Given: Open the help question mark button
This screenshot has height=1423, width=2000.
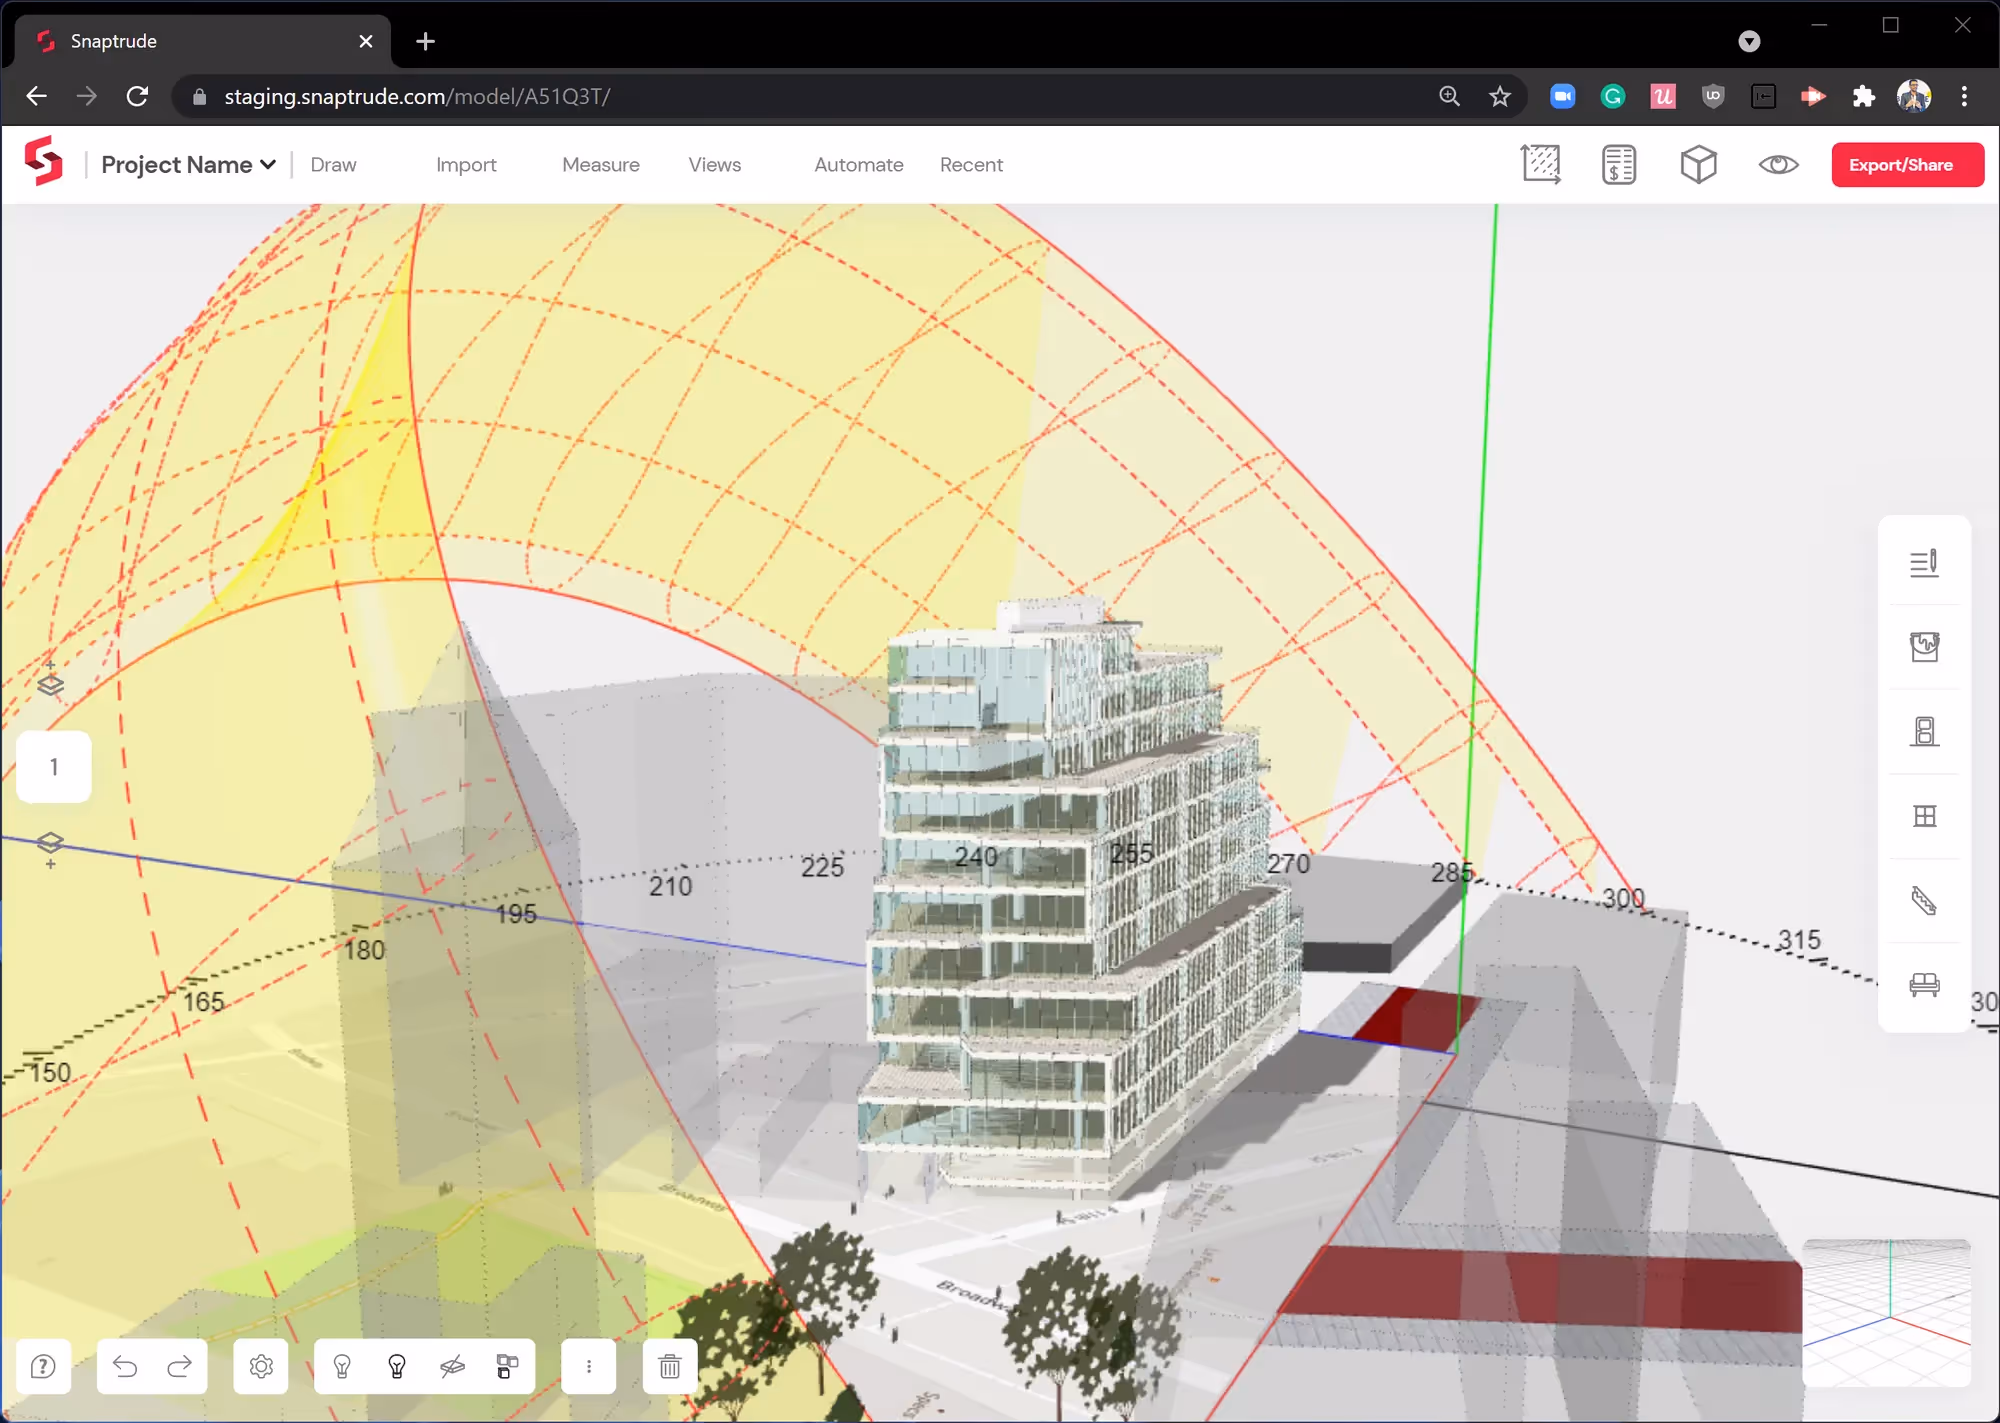Looking at the screenshot, I should 43,1366.
